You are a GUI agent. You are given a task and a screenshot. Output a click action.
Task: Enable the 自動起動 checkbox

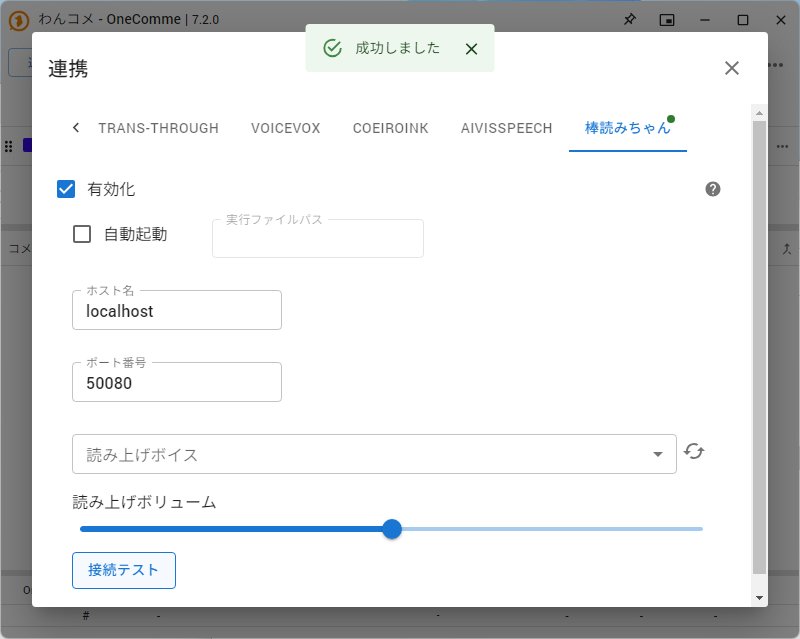(82, 234)
